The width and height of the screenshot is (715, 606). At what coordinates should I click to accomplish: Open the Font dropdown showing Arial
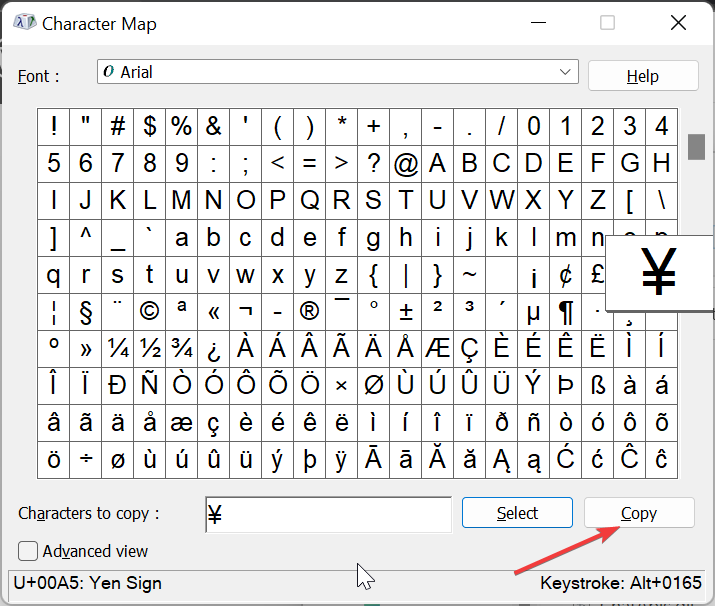coord(337,72)
